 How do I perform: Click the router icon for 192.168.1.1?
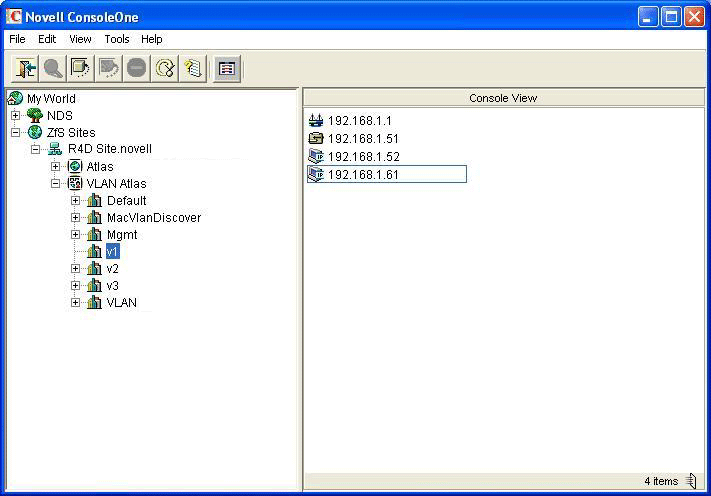point(316,121)
